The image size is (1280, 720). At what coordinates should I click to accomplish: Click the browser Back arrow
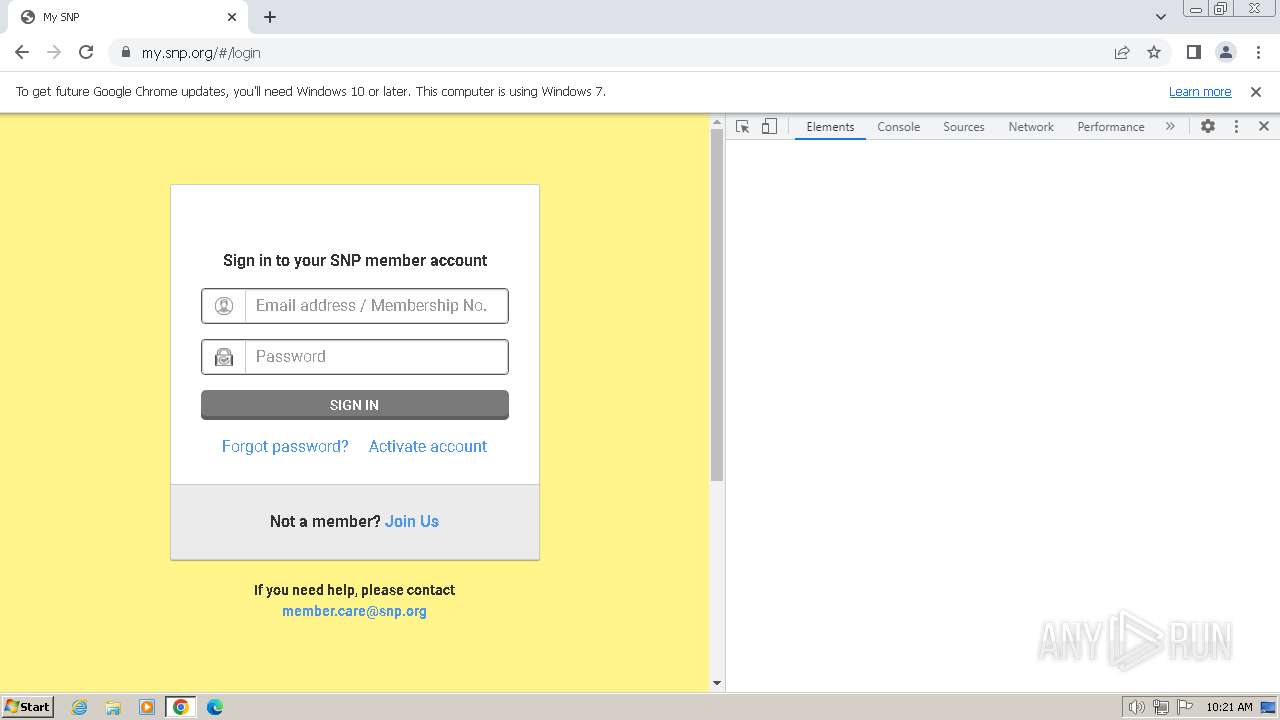click(x=22, y=53)
